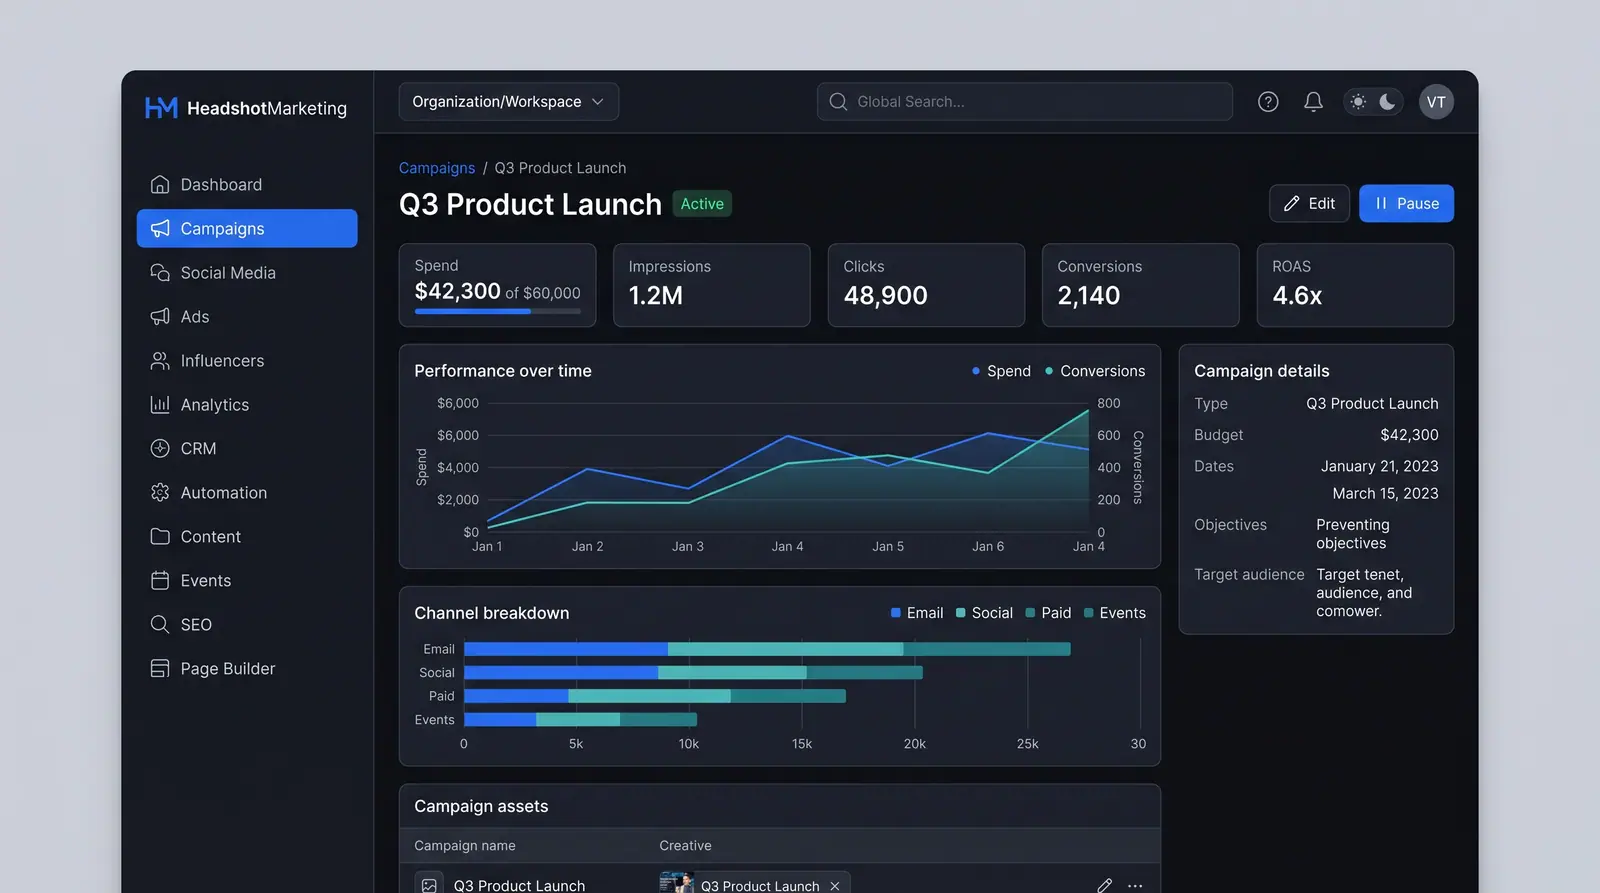
Task: Click the Conversions 2,140 card
Action: click(x=1140, y=285)
